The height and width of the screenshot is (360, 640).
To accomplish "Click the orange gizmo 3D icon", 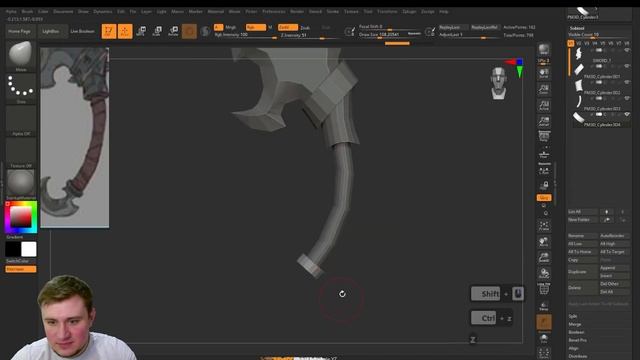I will (189, 31).
